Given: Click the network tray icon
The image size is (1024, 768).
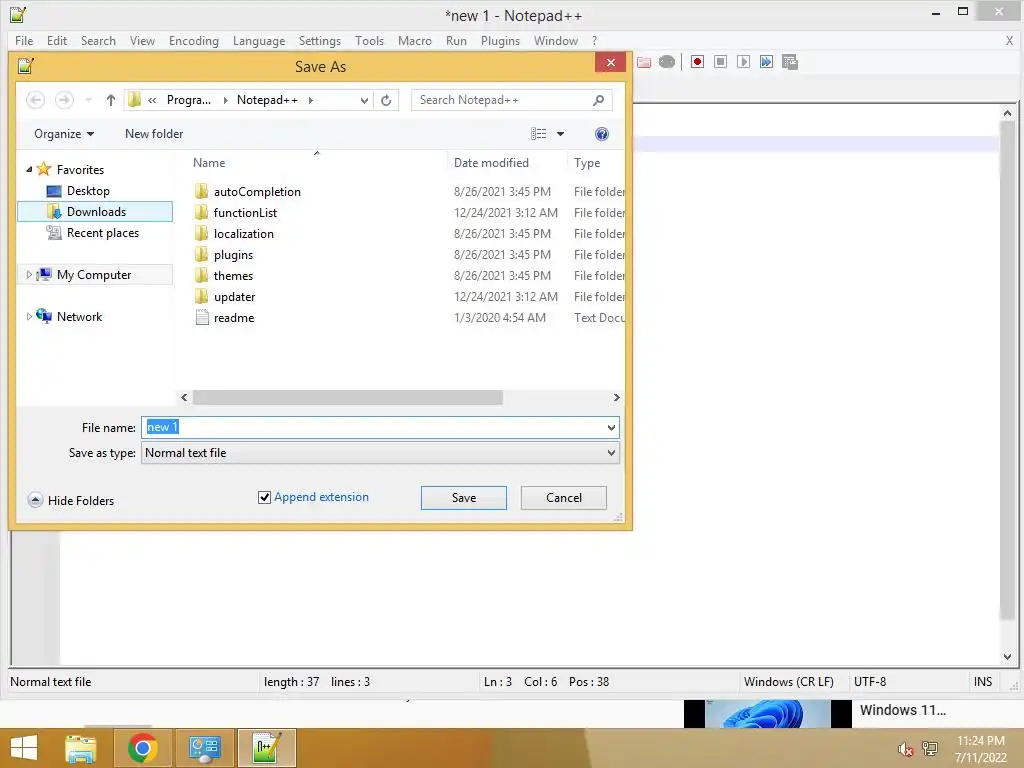Looking at the screenshot, I should pos(930,749).
